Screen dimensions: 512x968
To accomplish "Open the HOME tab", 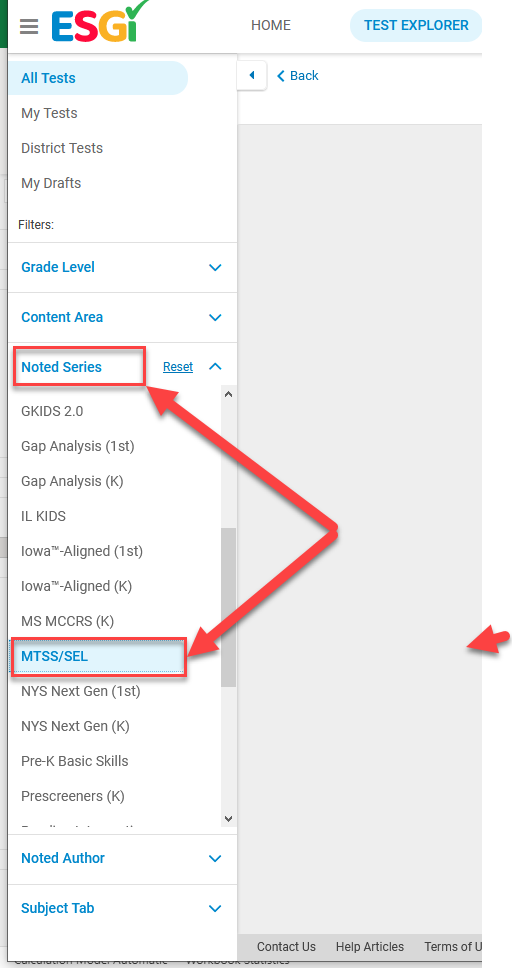I will click(271, 25).
